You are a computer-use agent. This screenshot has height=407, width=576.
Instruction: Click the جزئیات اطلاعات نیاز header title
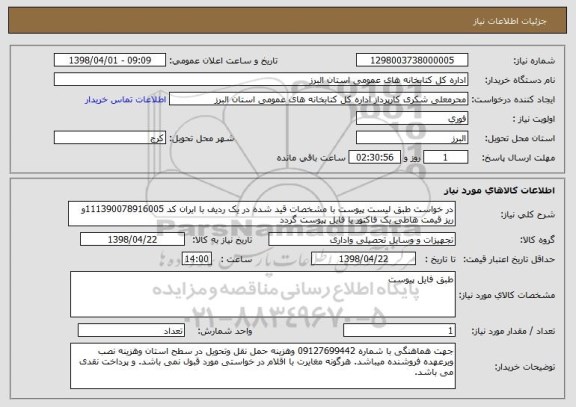[x=510, y=21]
